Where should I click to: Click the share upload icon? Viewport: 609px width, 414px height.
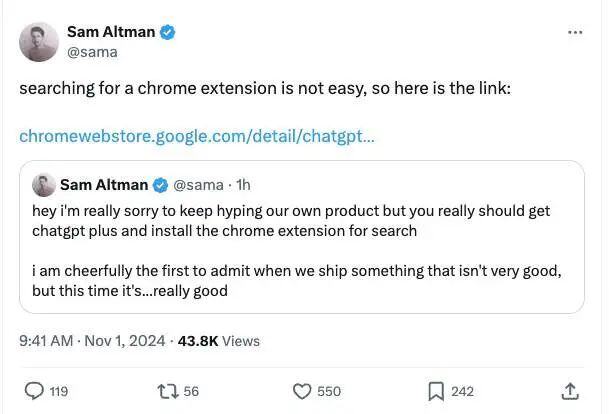[x=570, y=391]
